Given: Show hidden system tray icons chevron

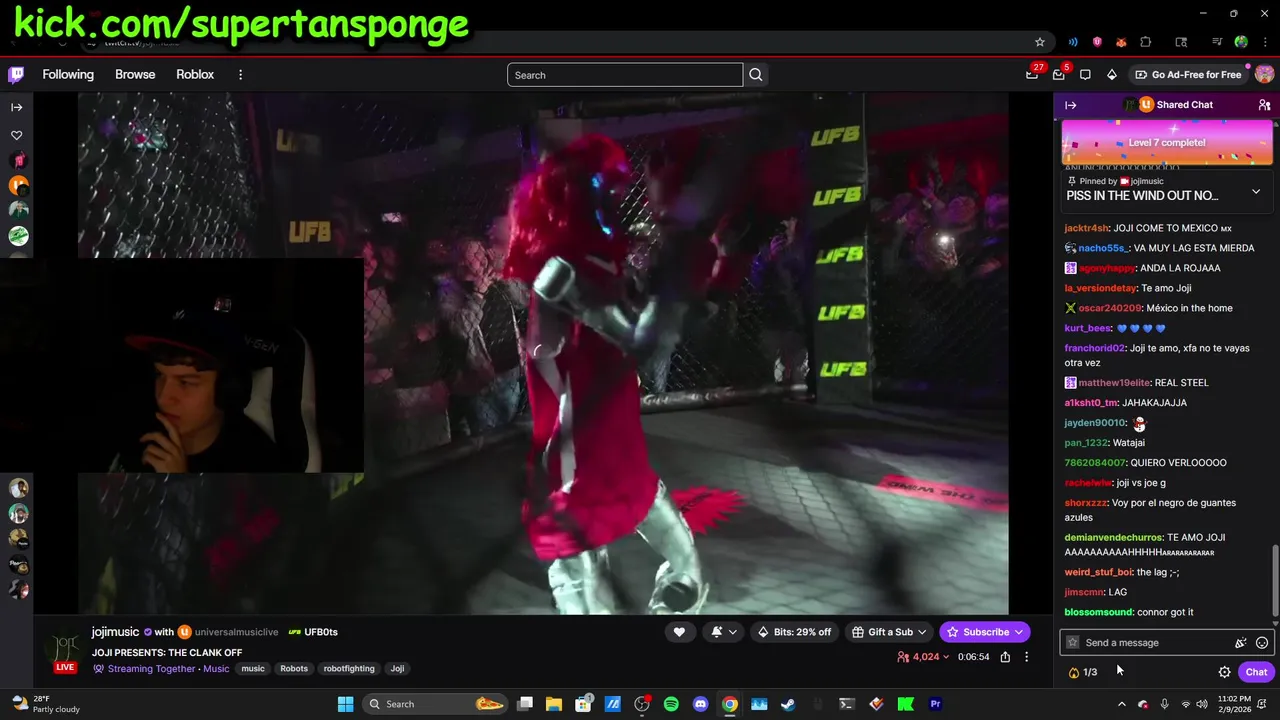Looking at the screenshot, I should pos(1121,704).
